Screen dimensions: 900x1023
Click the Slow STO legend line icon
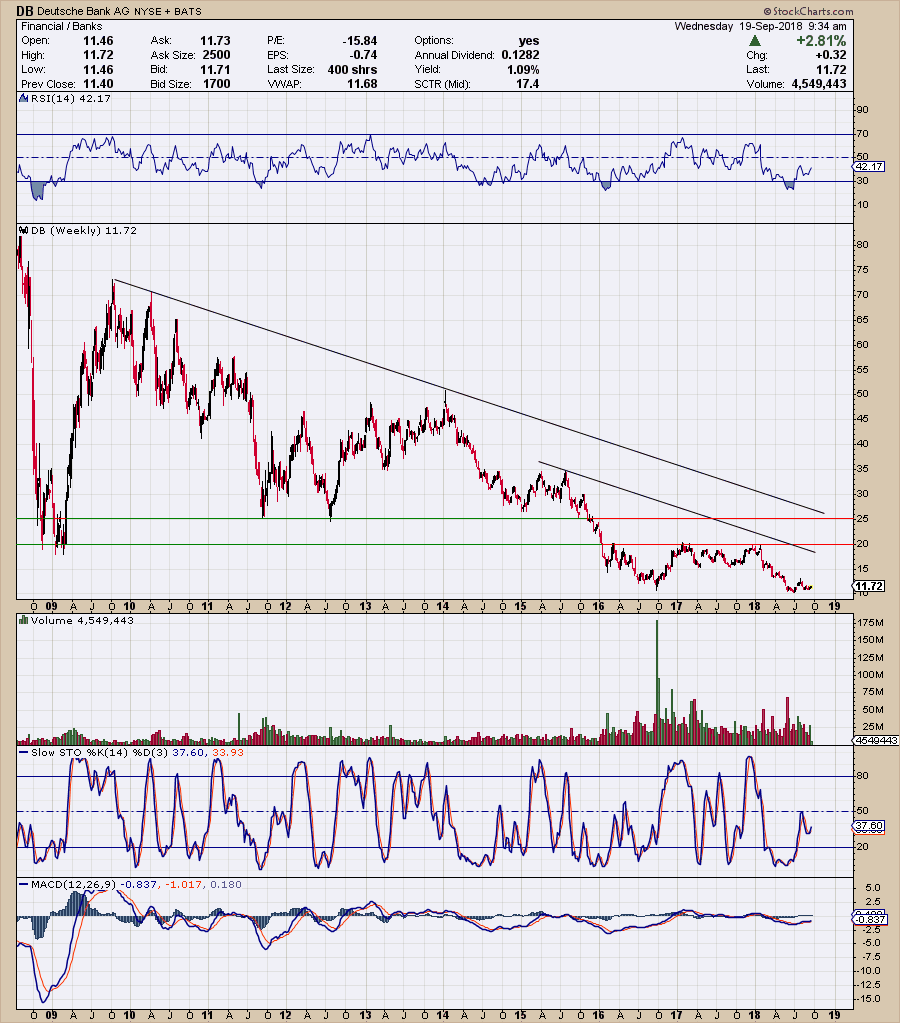(x=23, y=752)
